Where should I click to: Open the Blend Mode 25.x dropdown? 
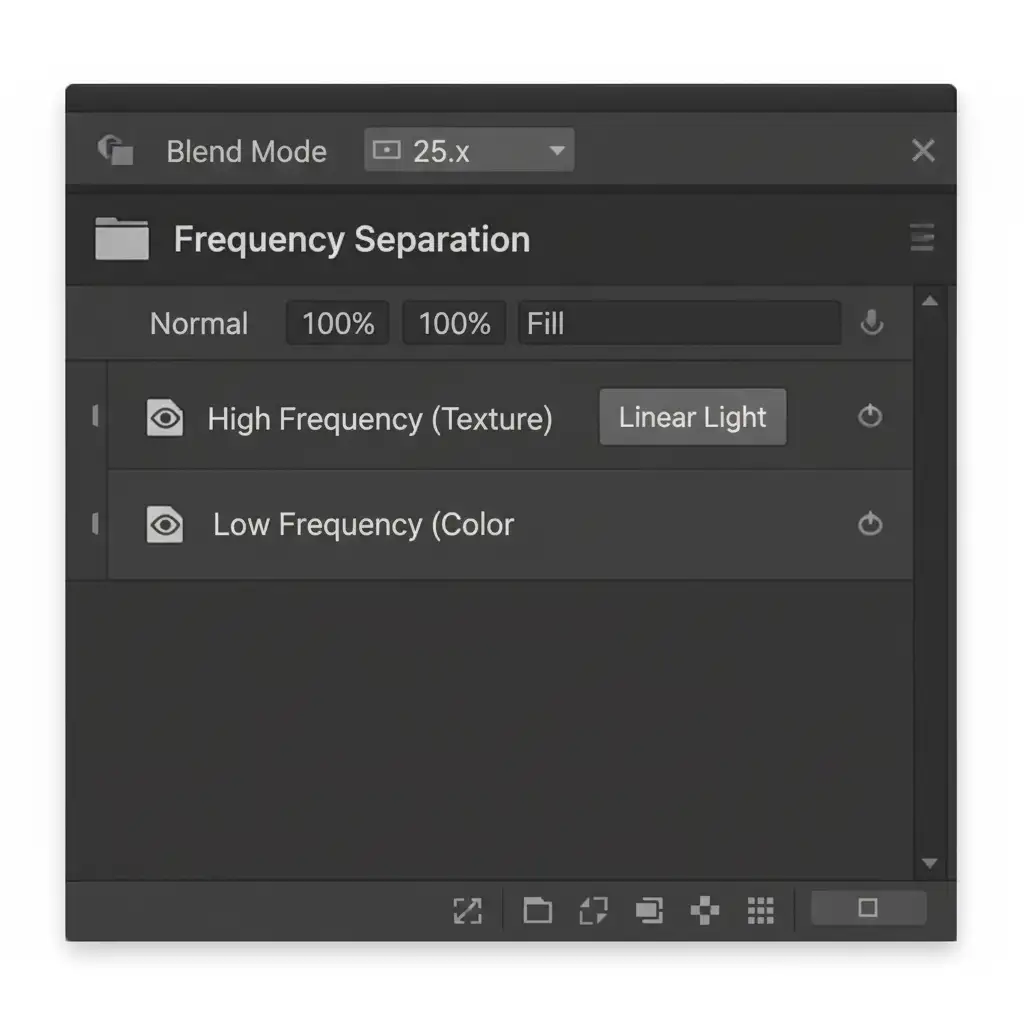tap(469, 151)
